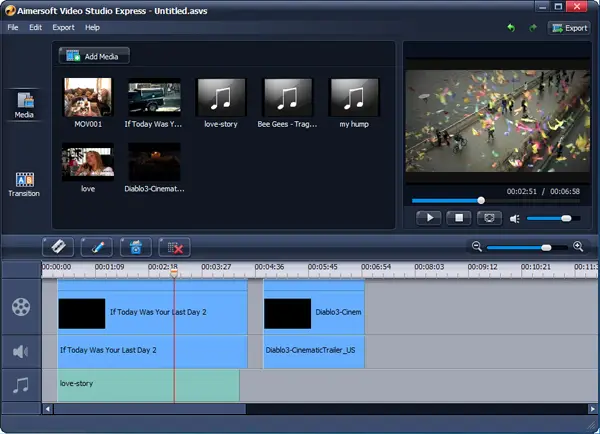Click the Add Media button
This screenshot has height=434, width=600.
click(94, 55)
